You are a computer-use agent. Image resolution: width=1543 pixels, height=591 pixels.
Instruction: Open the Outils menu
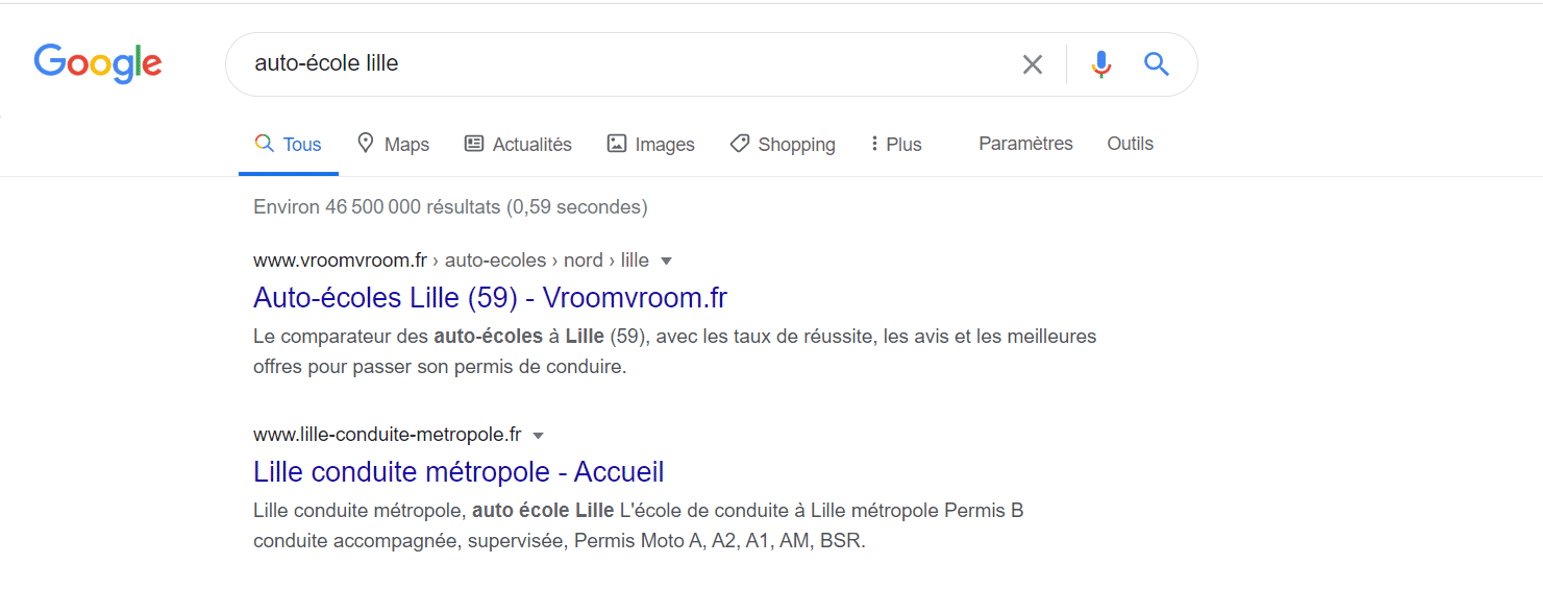tap(1130, 143)
